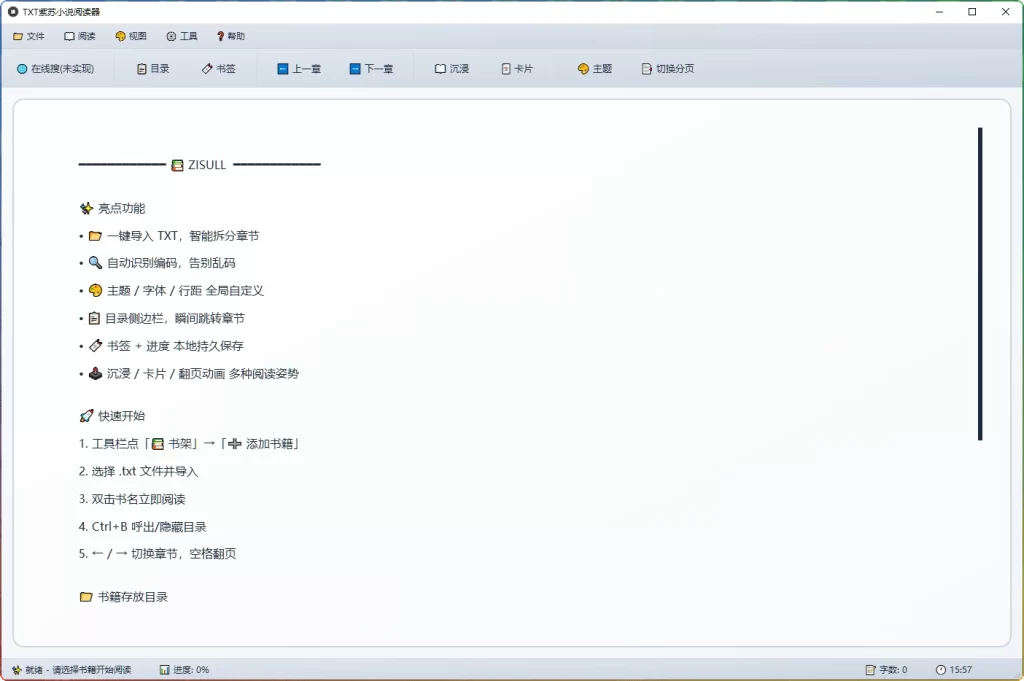
Task: Go to 上一章 (previous chapter)
Action: point(299,68)
